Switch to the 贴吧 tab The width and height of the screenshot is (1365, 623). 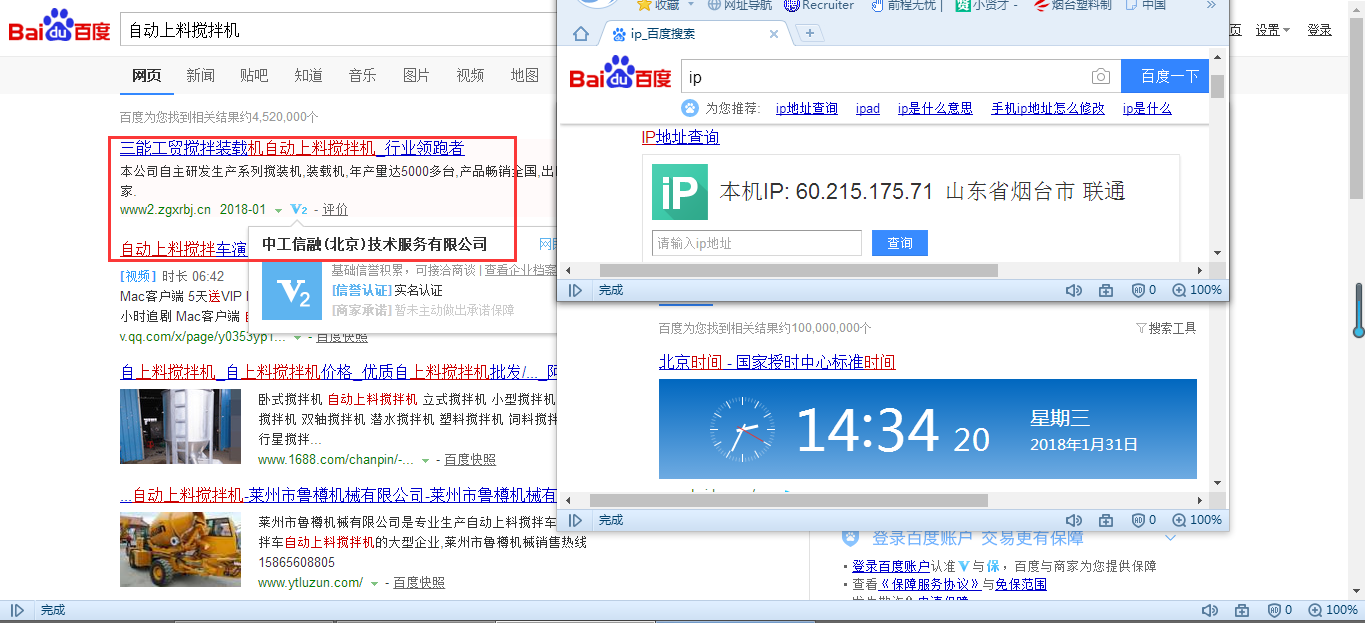pos(254,75)
